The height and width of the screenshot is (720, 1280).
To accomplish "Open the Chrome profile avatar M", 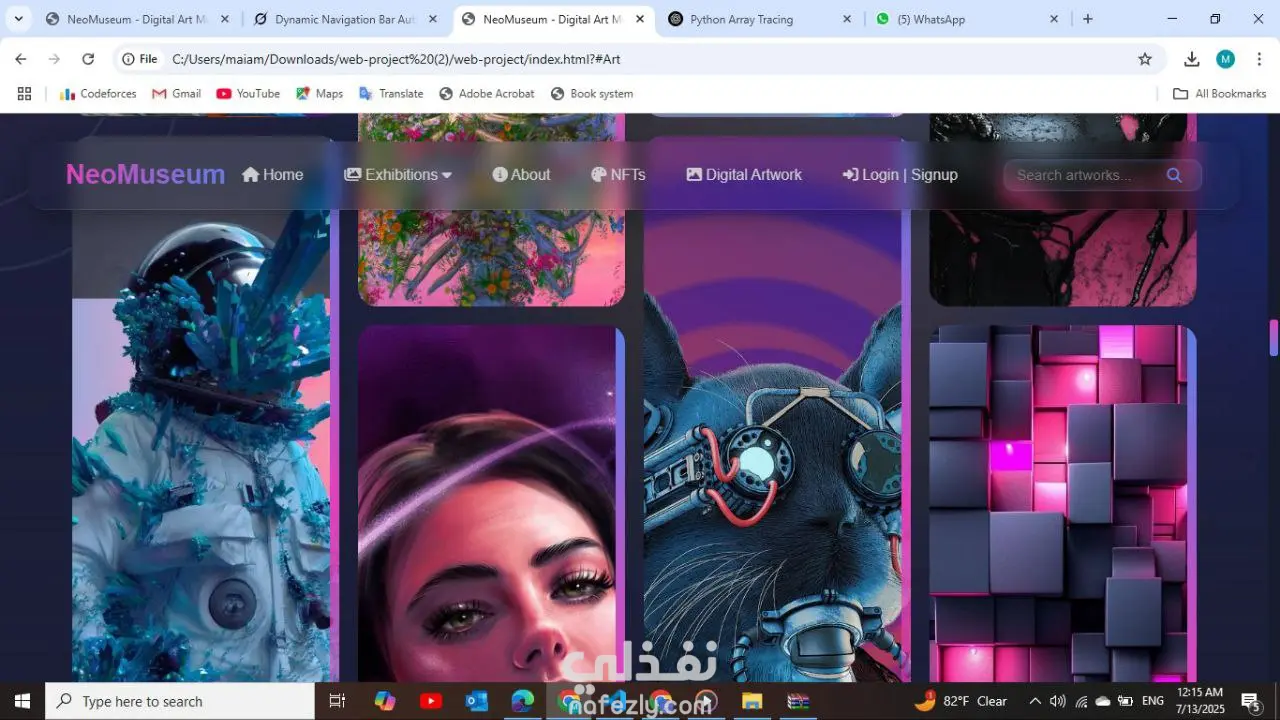I will click(1226, 59).
